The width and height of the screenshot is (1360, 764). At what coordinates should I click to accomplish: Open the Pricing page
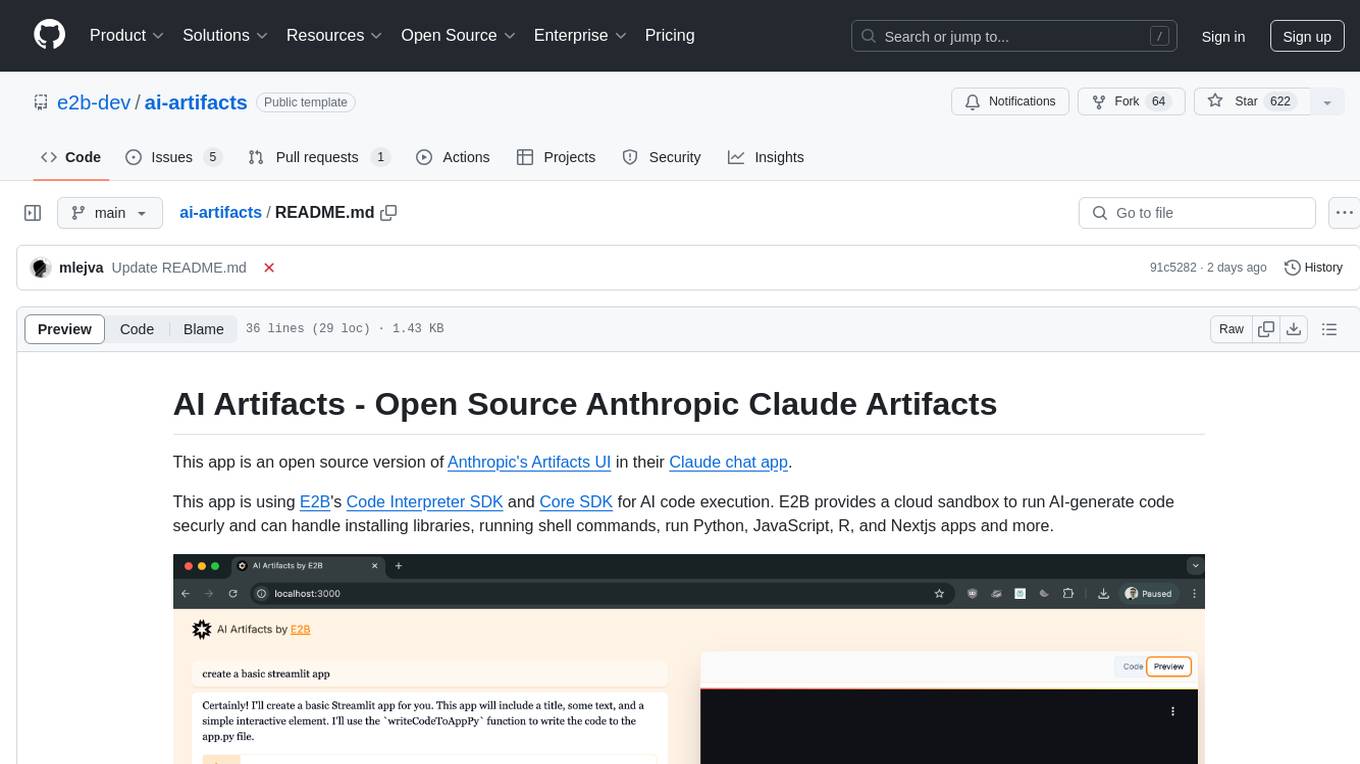pos(670,35)
